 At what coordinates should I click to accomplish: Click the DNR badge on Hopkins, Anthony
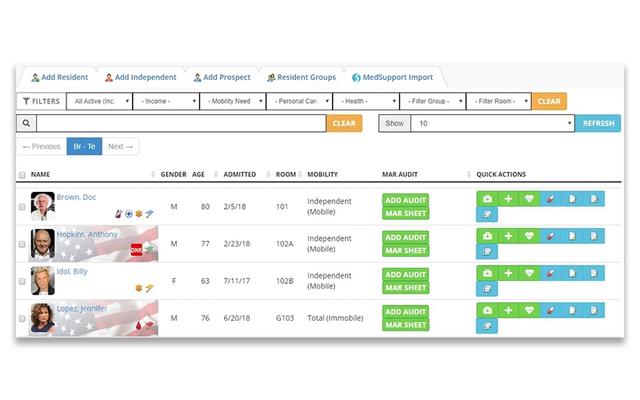click(x=136, y=250)
